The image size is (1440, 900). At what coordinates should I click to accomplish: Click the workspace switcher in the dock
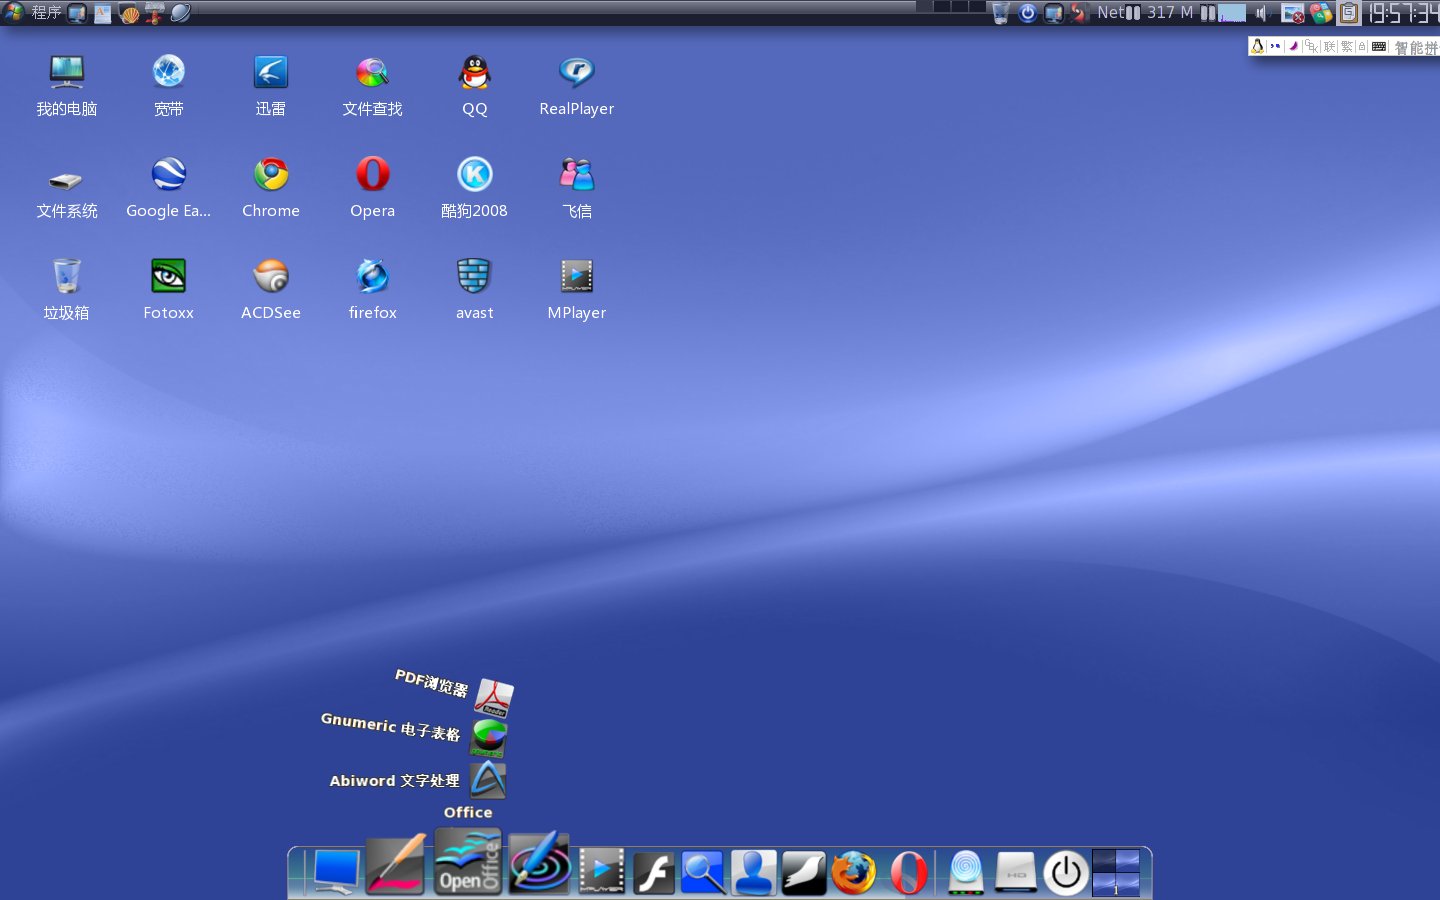point(1116,873)
